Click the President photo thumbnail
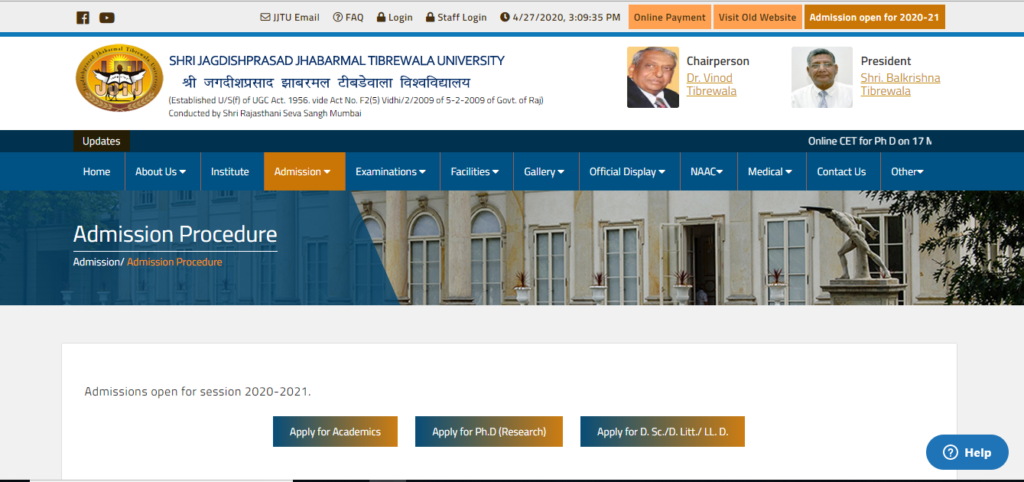 (822, 77)
